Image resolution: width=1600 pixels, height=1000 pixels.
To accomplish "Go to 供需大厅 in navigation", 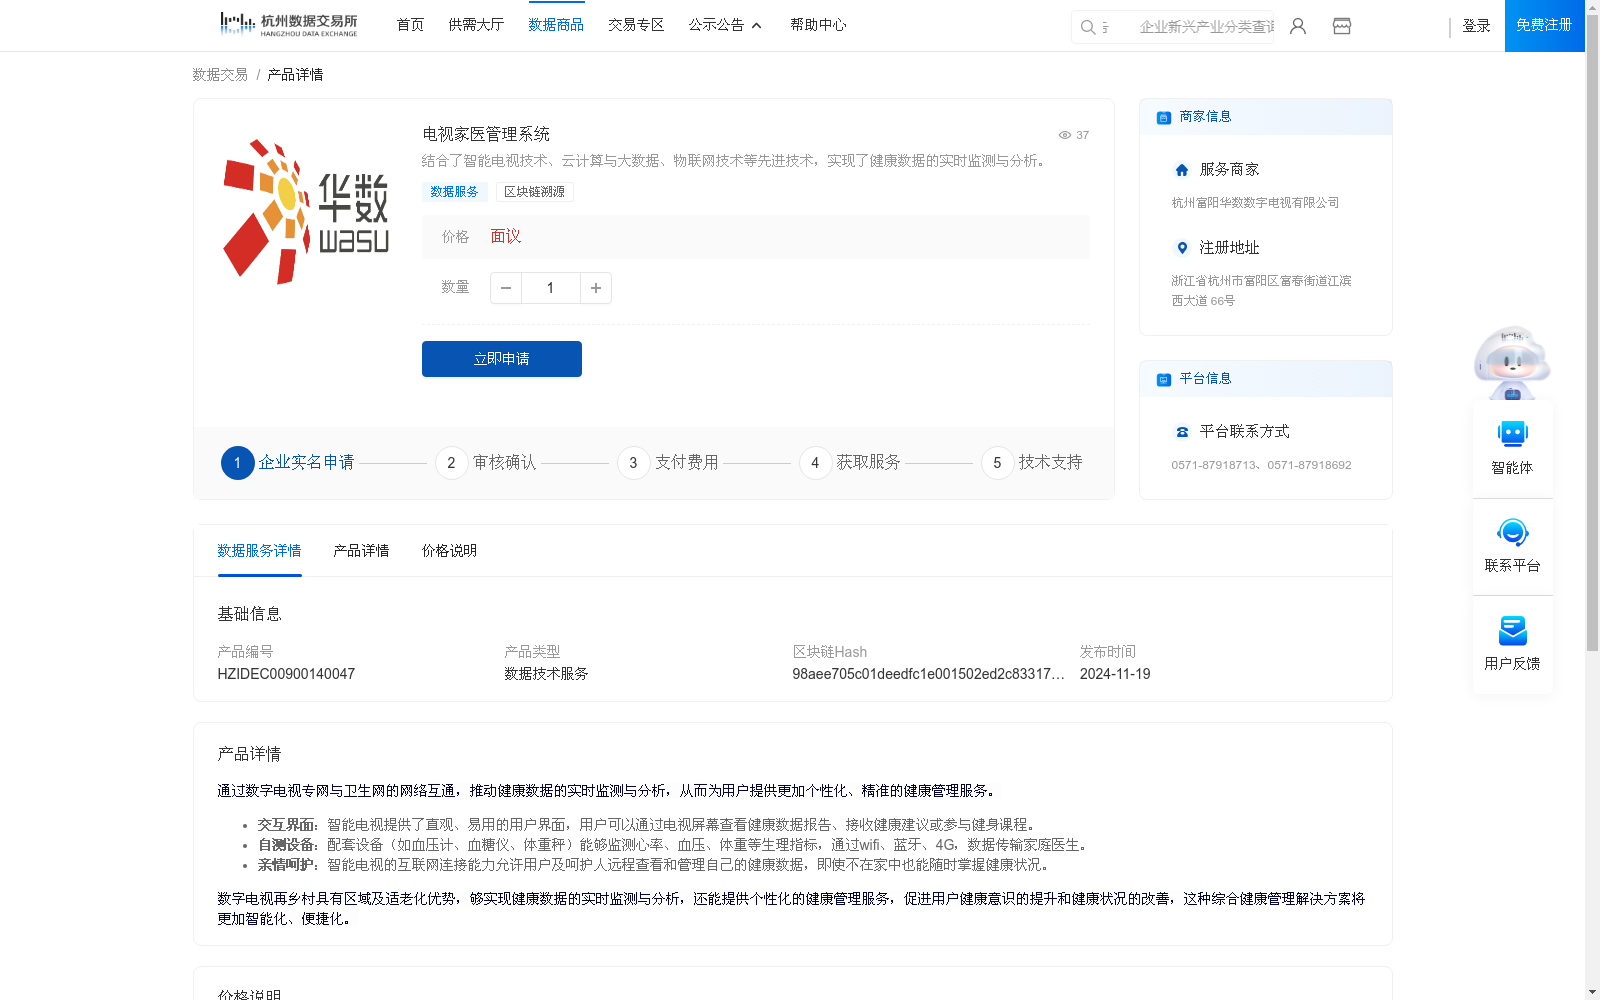I will point(476,25).
